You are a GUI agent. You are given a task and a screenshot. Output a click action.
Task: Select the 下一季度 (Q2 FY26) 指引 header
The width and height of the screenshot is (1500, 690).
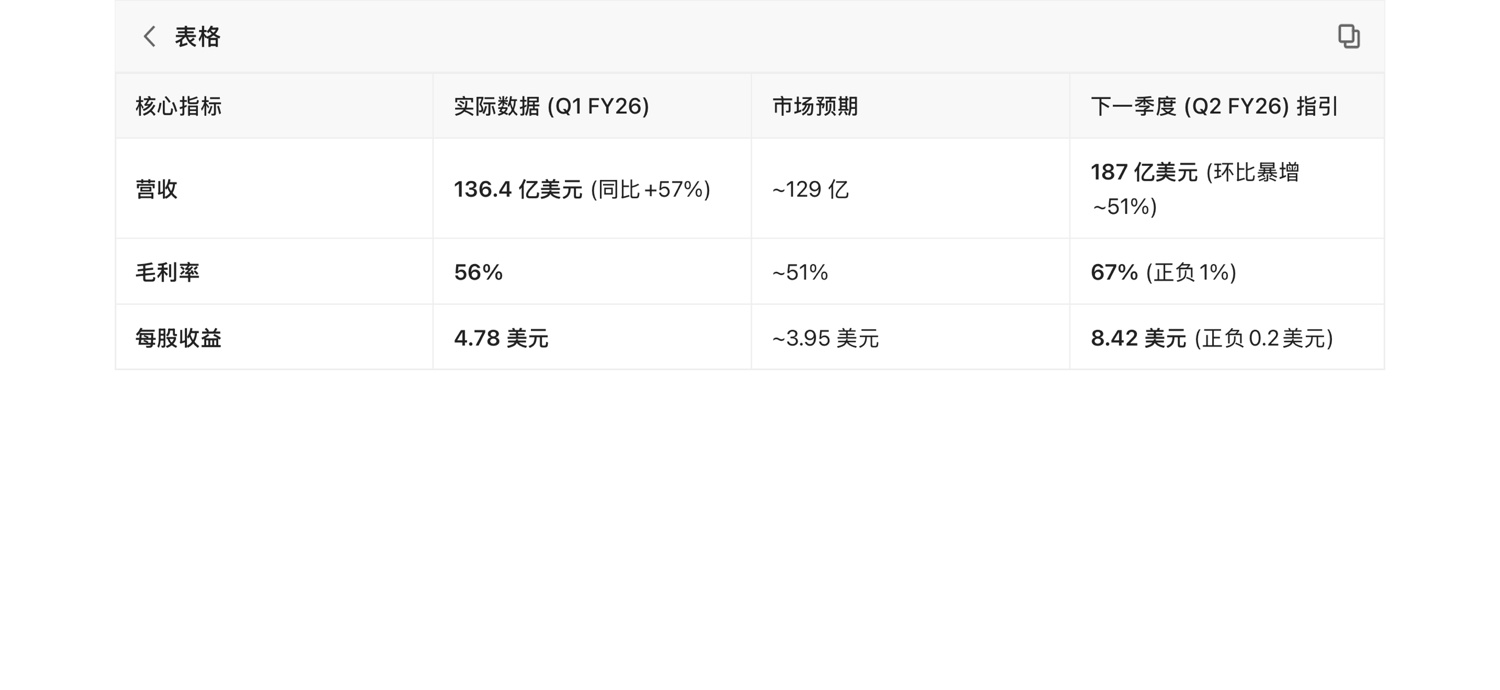point(1214,106)
